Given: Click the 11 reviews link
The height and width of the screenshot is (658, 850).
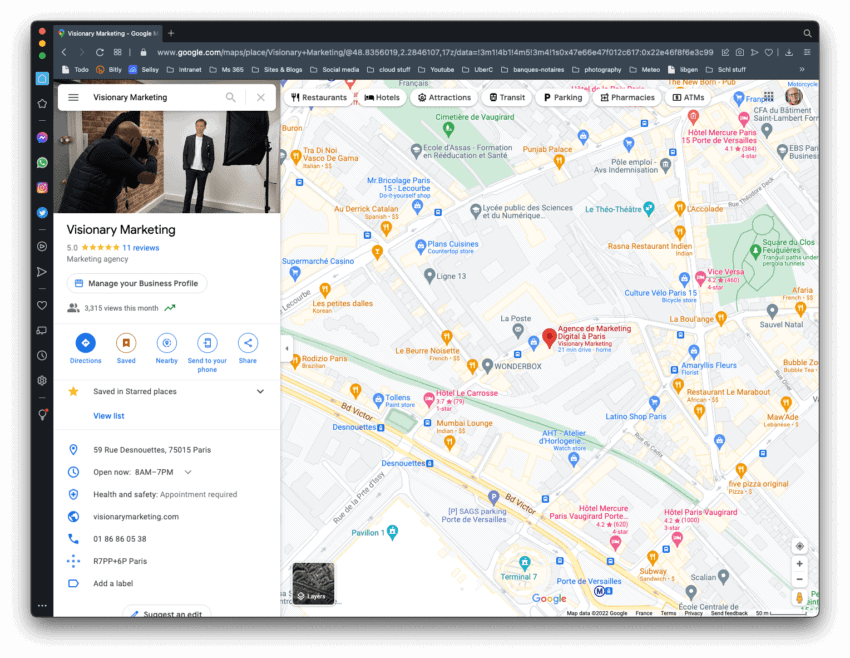Looking at the screenshot, I should 140,248.
